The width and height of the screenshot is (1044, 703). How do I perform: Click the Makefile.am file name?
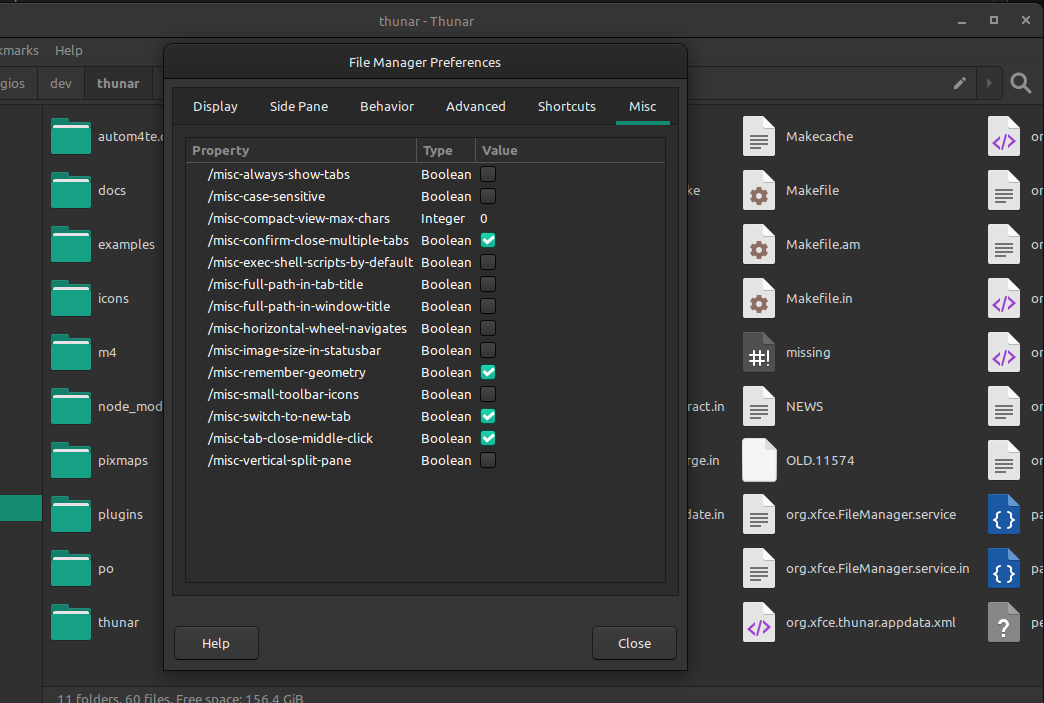coord(823,244)
